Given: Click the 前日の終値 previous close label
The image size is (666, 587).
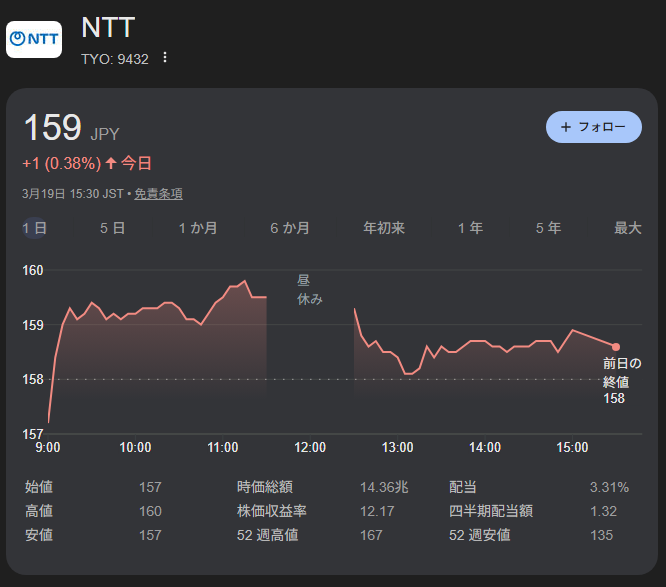Looking at the screenshot, I should pos(621,372).
